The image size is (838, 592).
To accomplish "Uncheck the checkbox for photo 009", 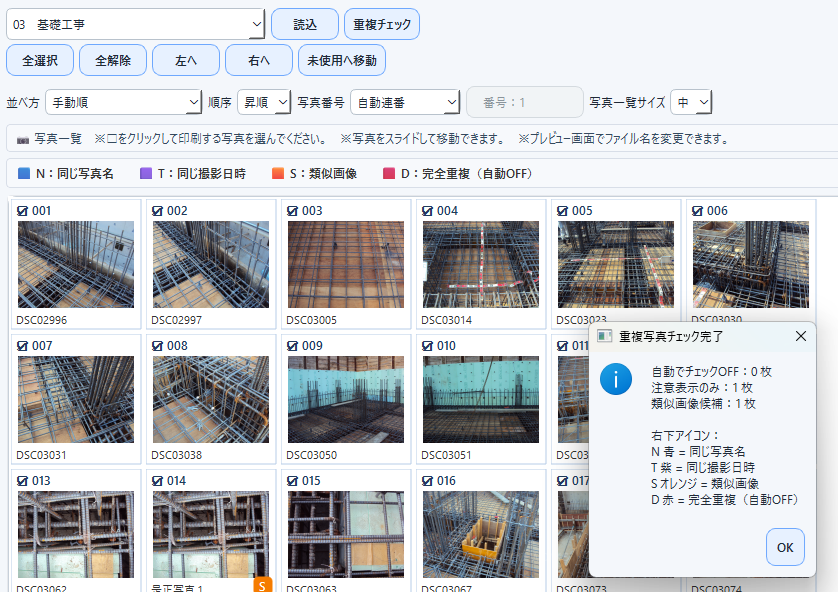I will 292,346.
